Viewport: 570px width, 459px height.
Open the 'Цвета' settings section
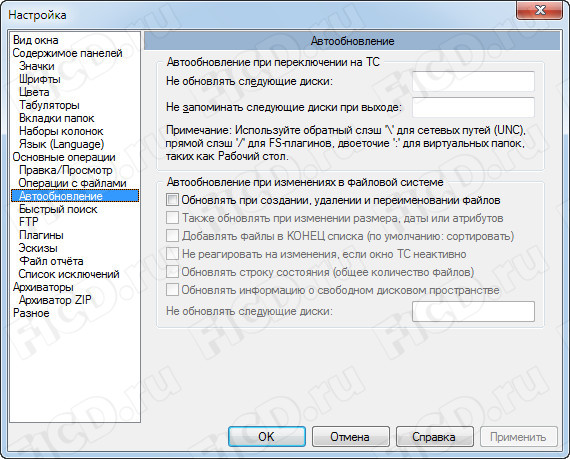34,92
